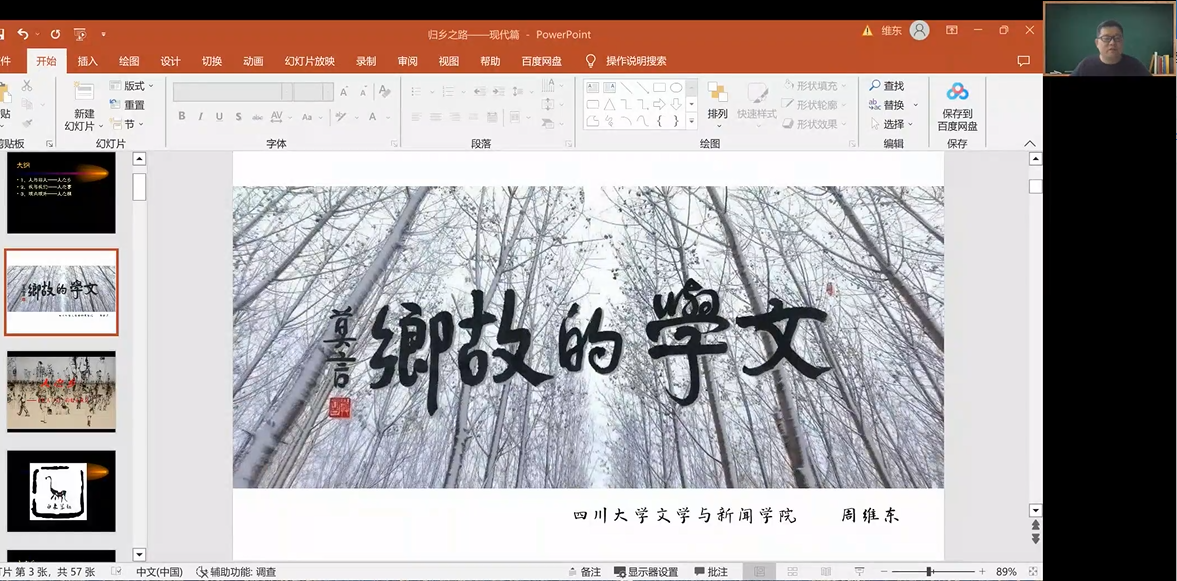The width and height of the screenshot is (1177, 581).
Task: Open the Insert (插入) tab
Action: (88, 61)
